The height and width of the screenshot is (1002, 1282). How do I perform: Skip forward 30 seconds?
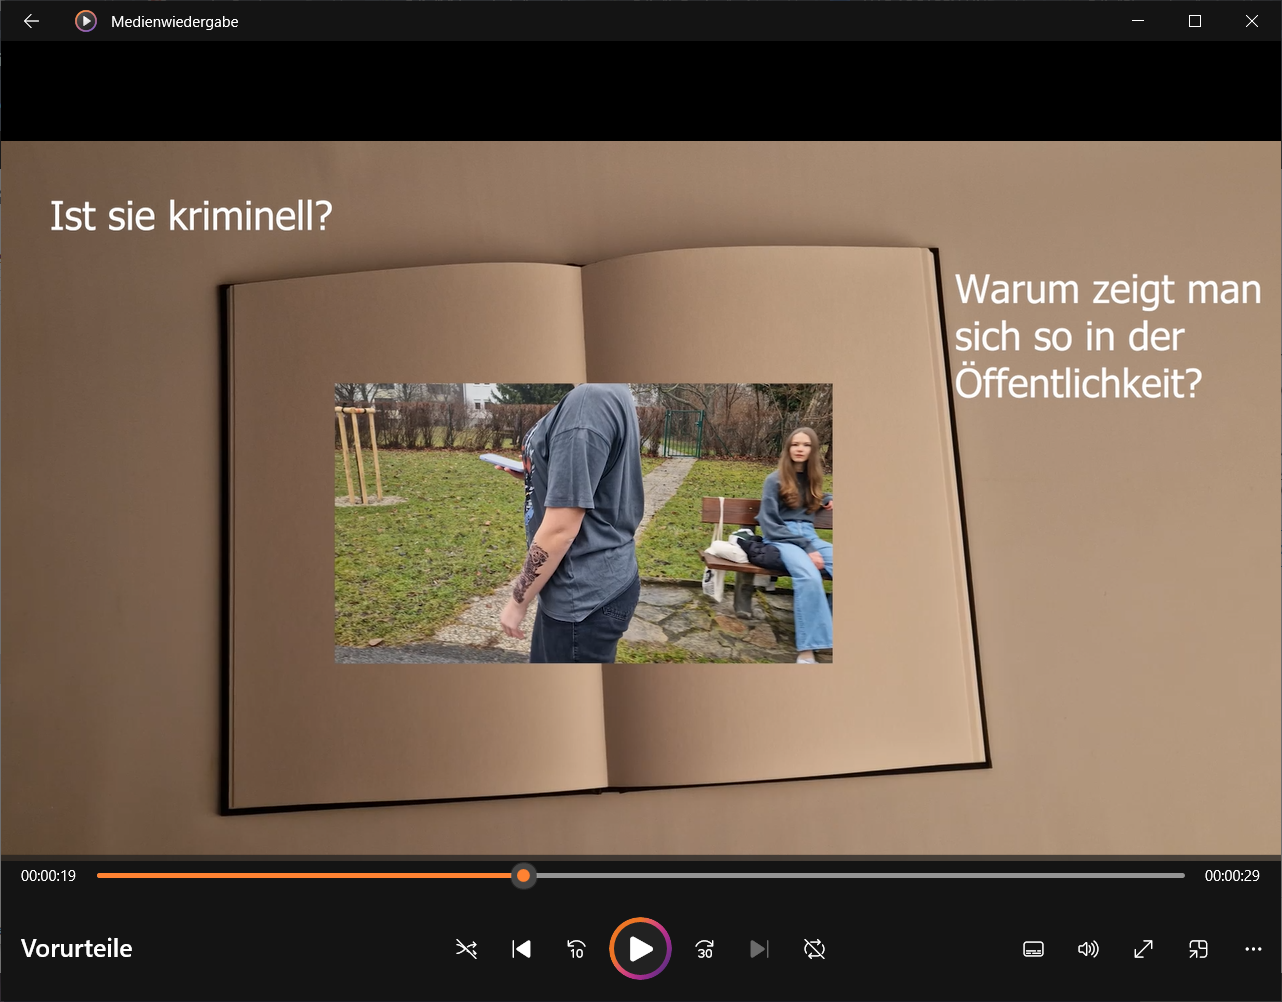(x=705, y=949)
